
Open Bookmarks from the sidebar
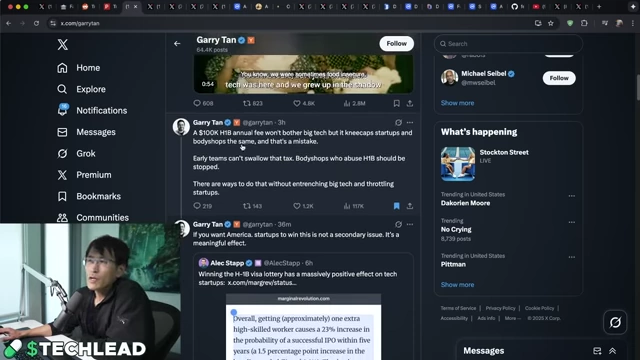click(89, 196)
